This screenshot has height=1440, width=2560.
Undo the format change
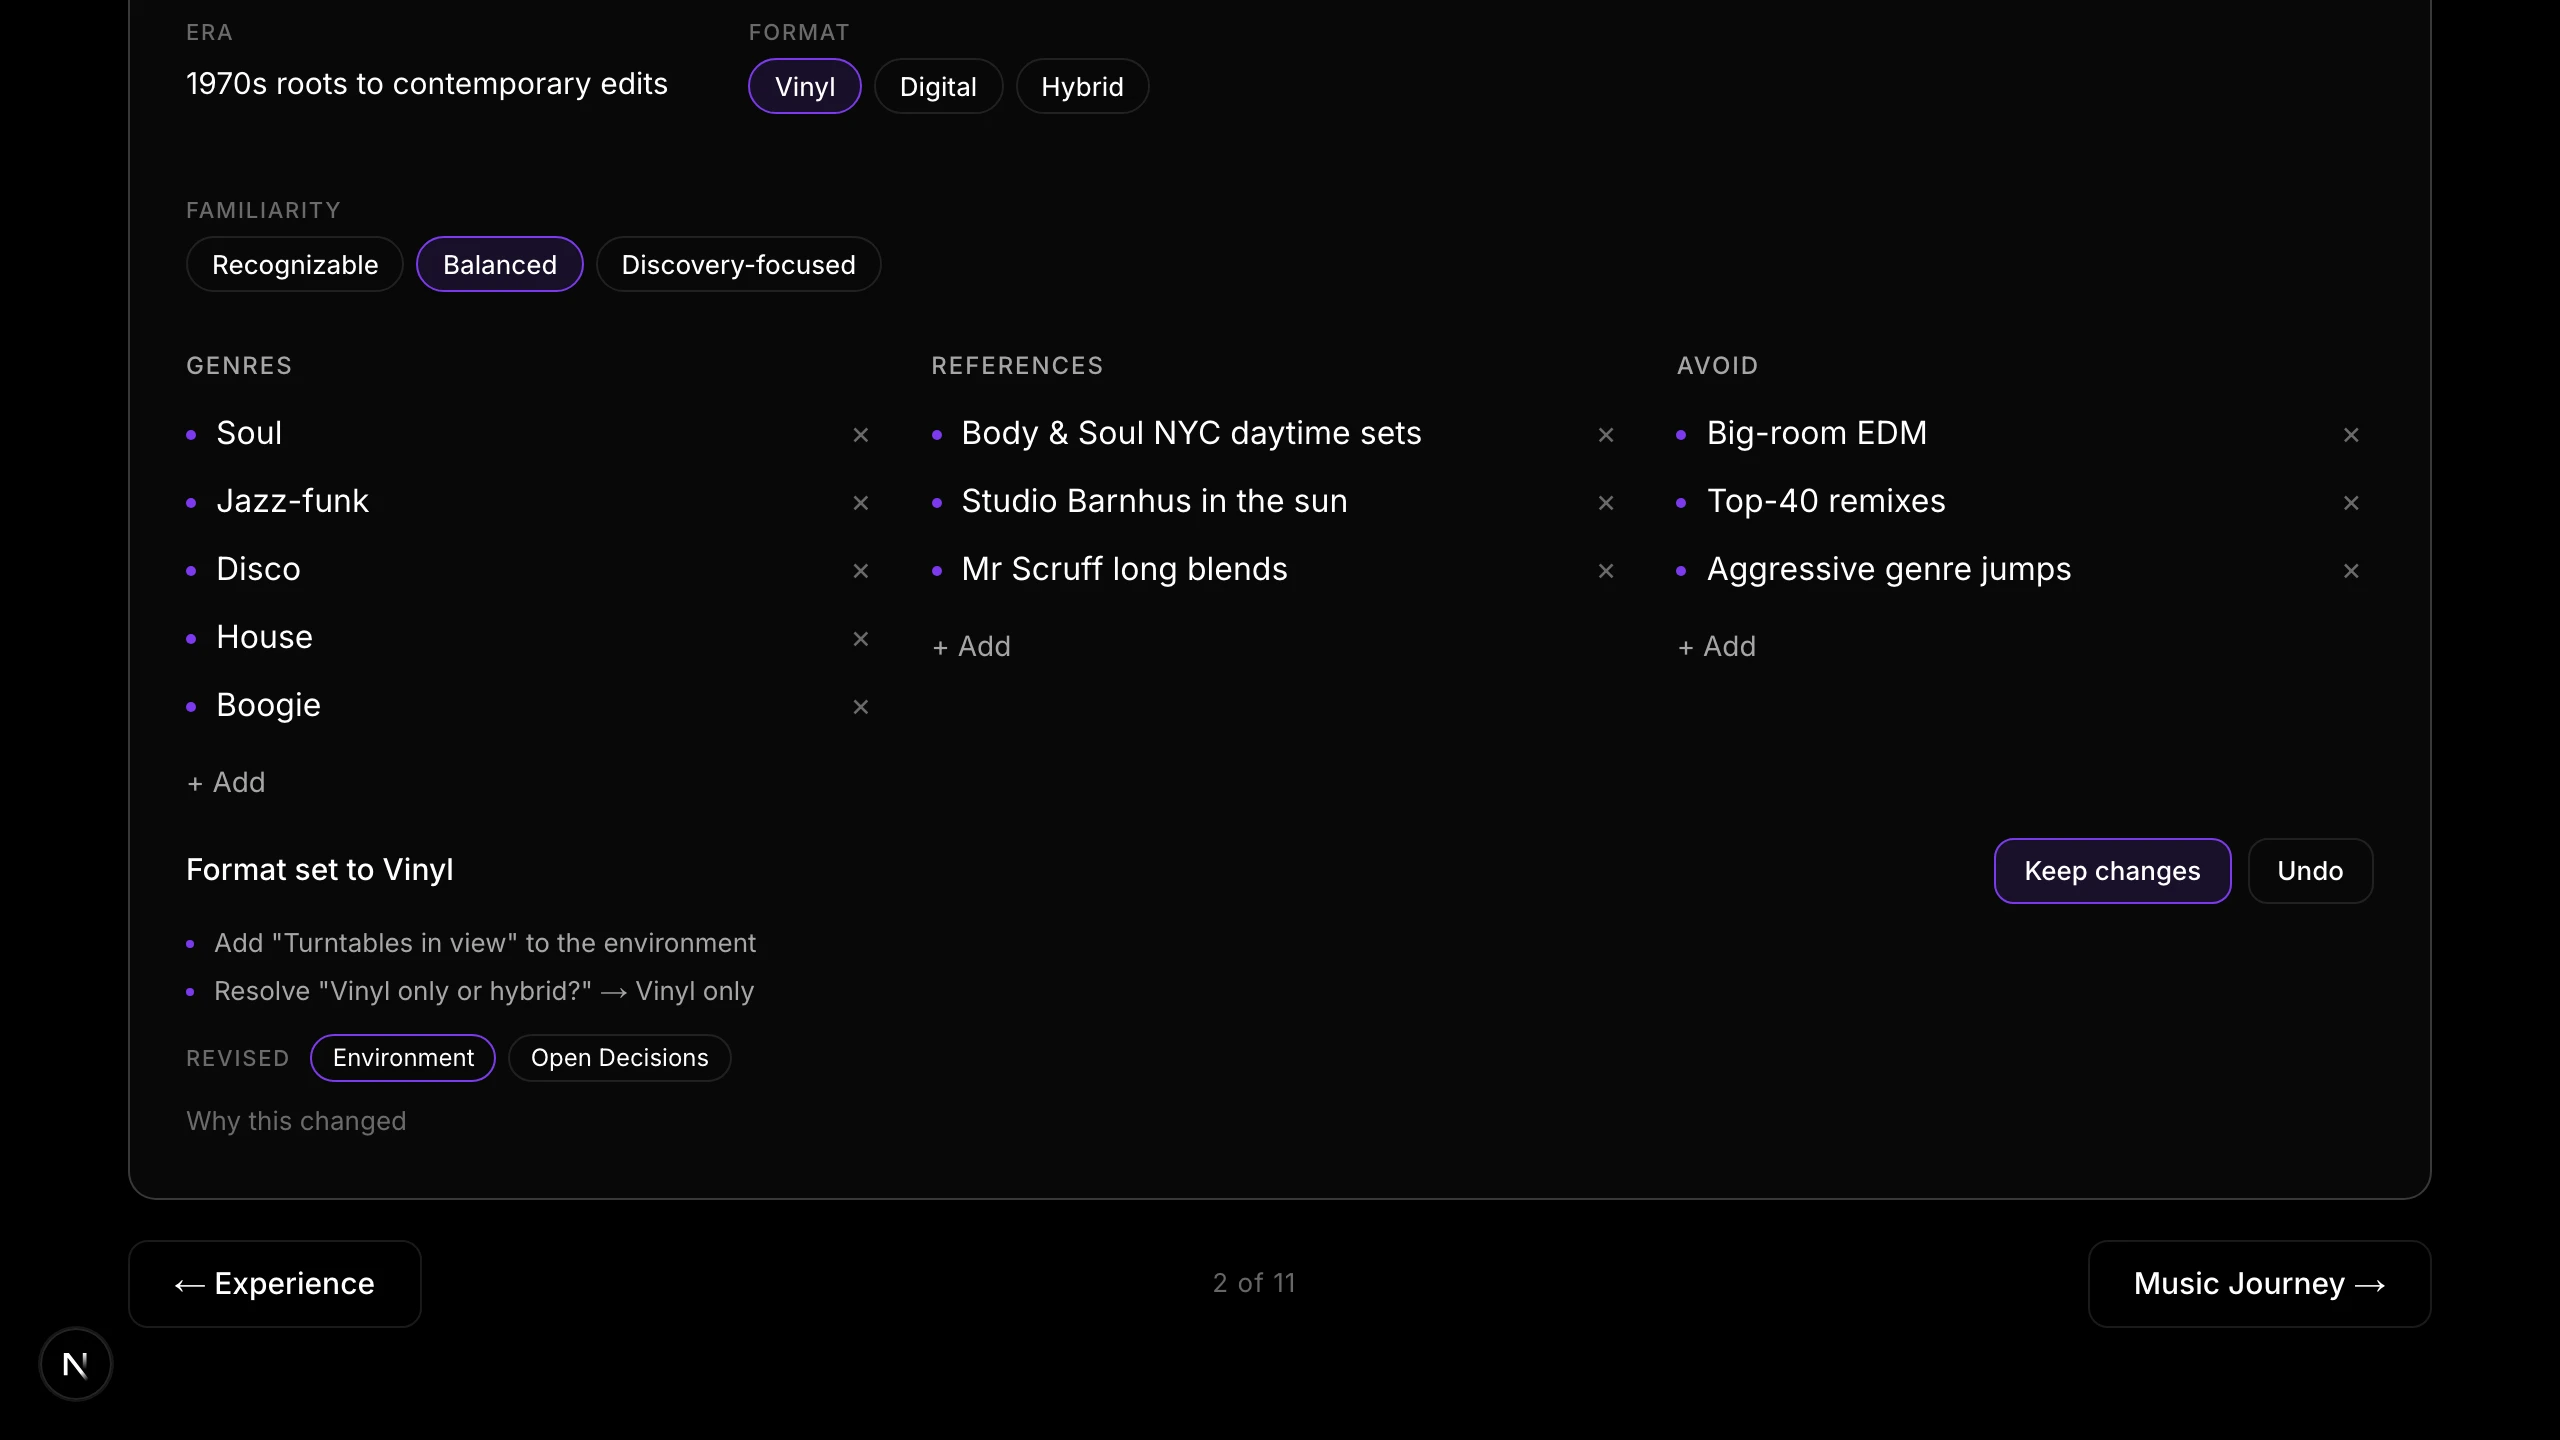pyautogui.click(x=2310, y=871)
